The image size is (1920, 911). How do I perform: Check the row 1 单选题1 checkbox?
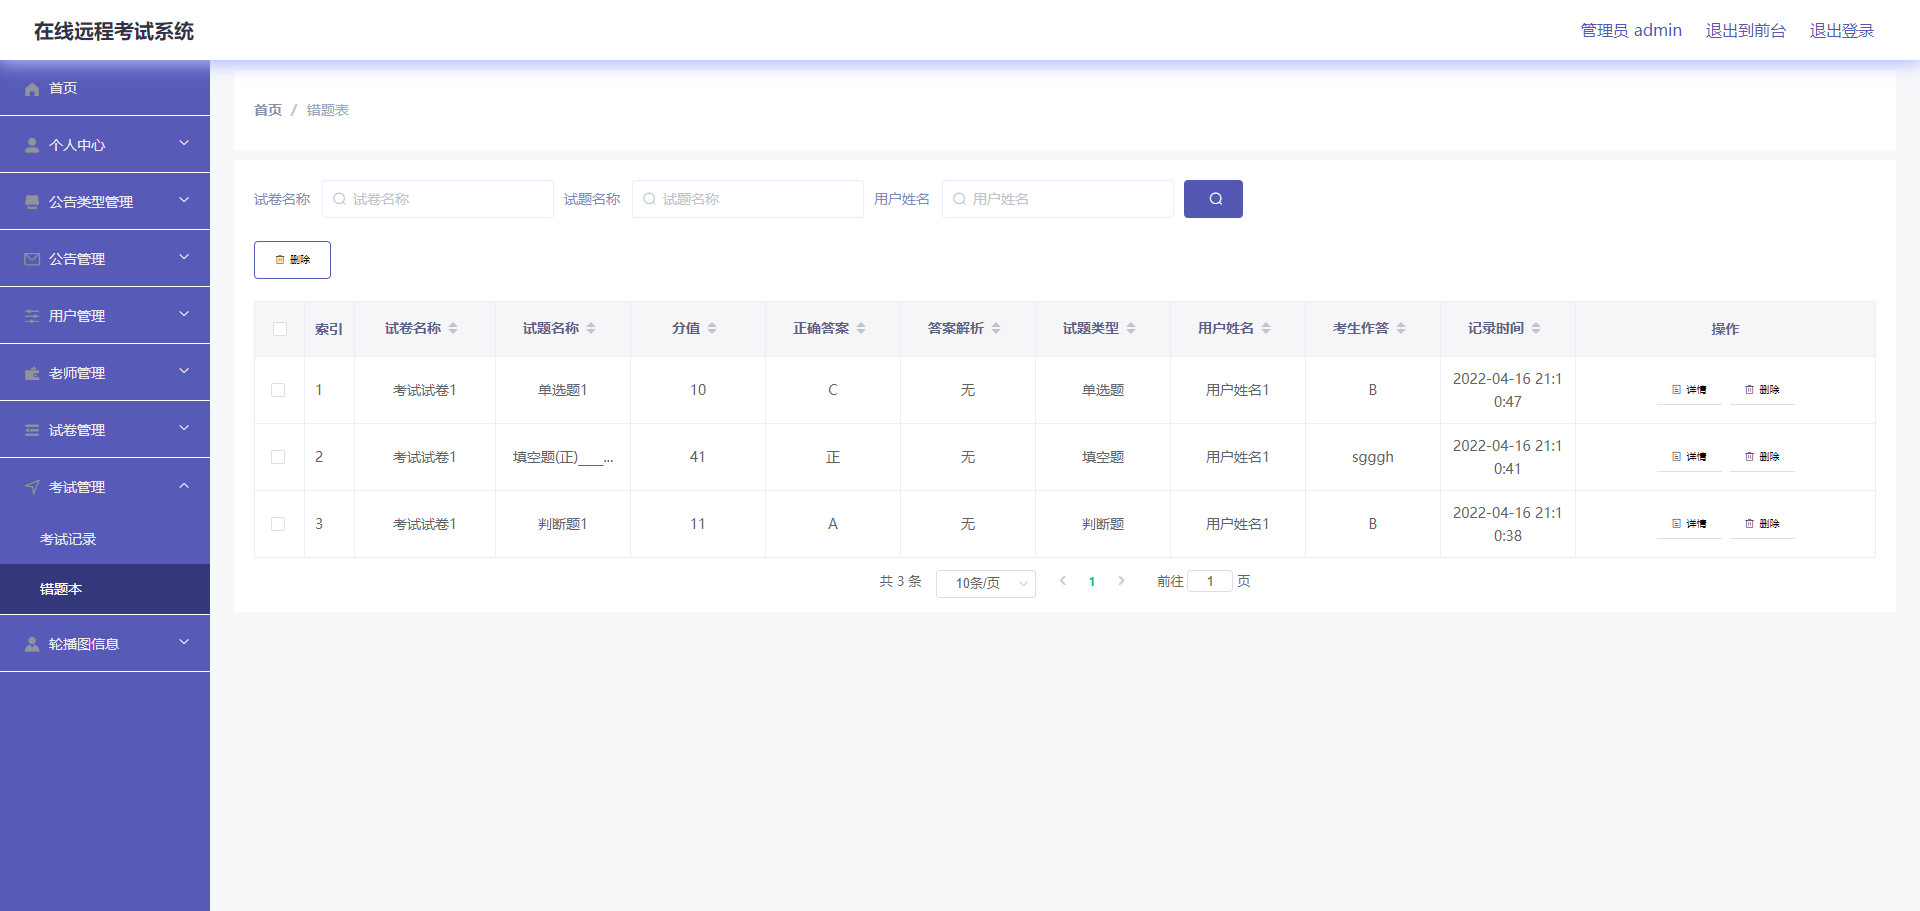pyautogui.click(x=278, y=390)
